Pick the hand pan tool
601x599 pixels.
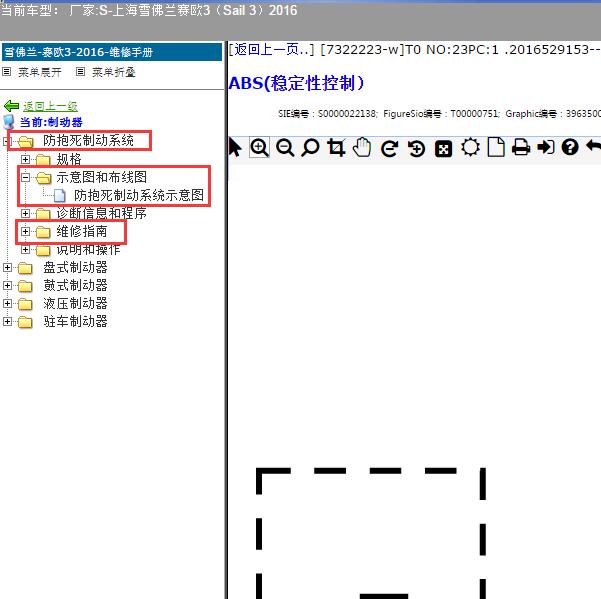click(x=362, y=148)
